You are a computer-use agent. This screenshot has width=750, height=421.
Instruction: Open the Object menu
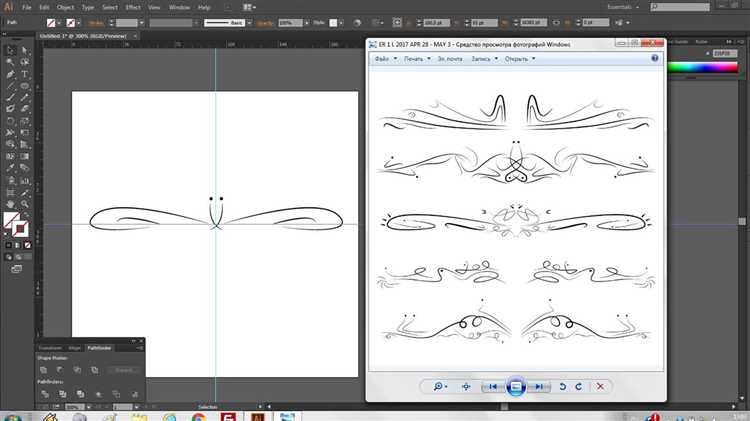tap(65, 7)
